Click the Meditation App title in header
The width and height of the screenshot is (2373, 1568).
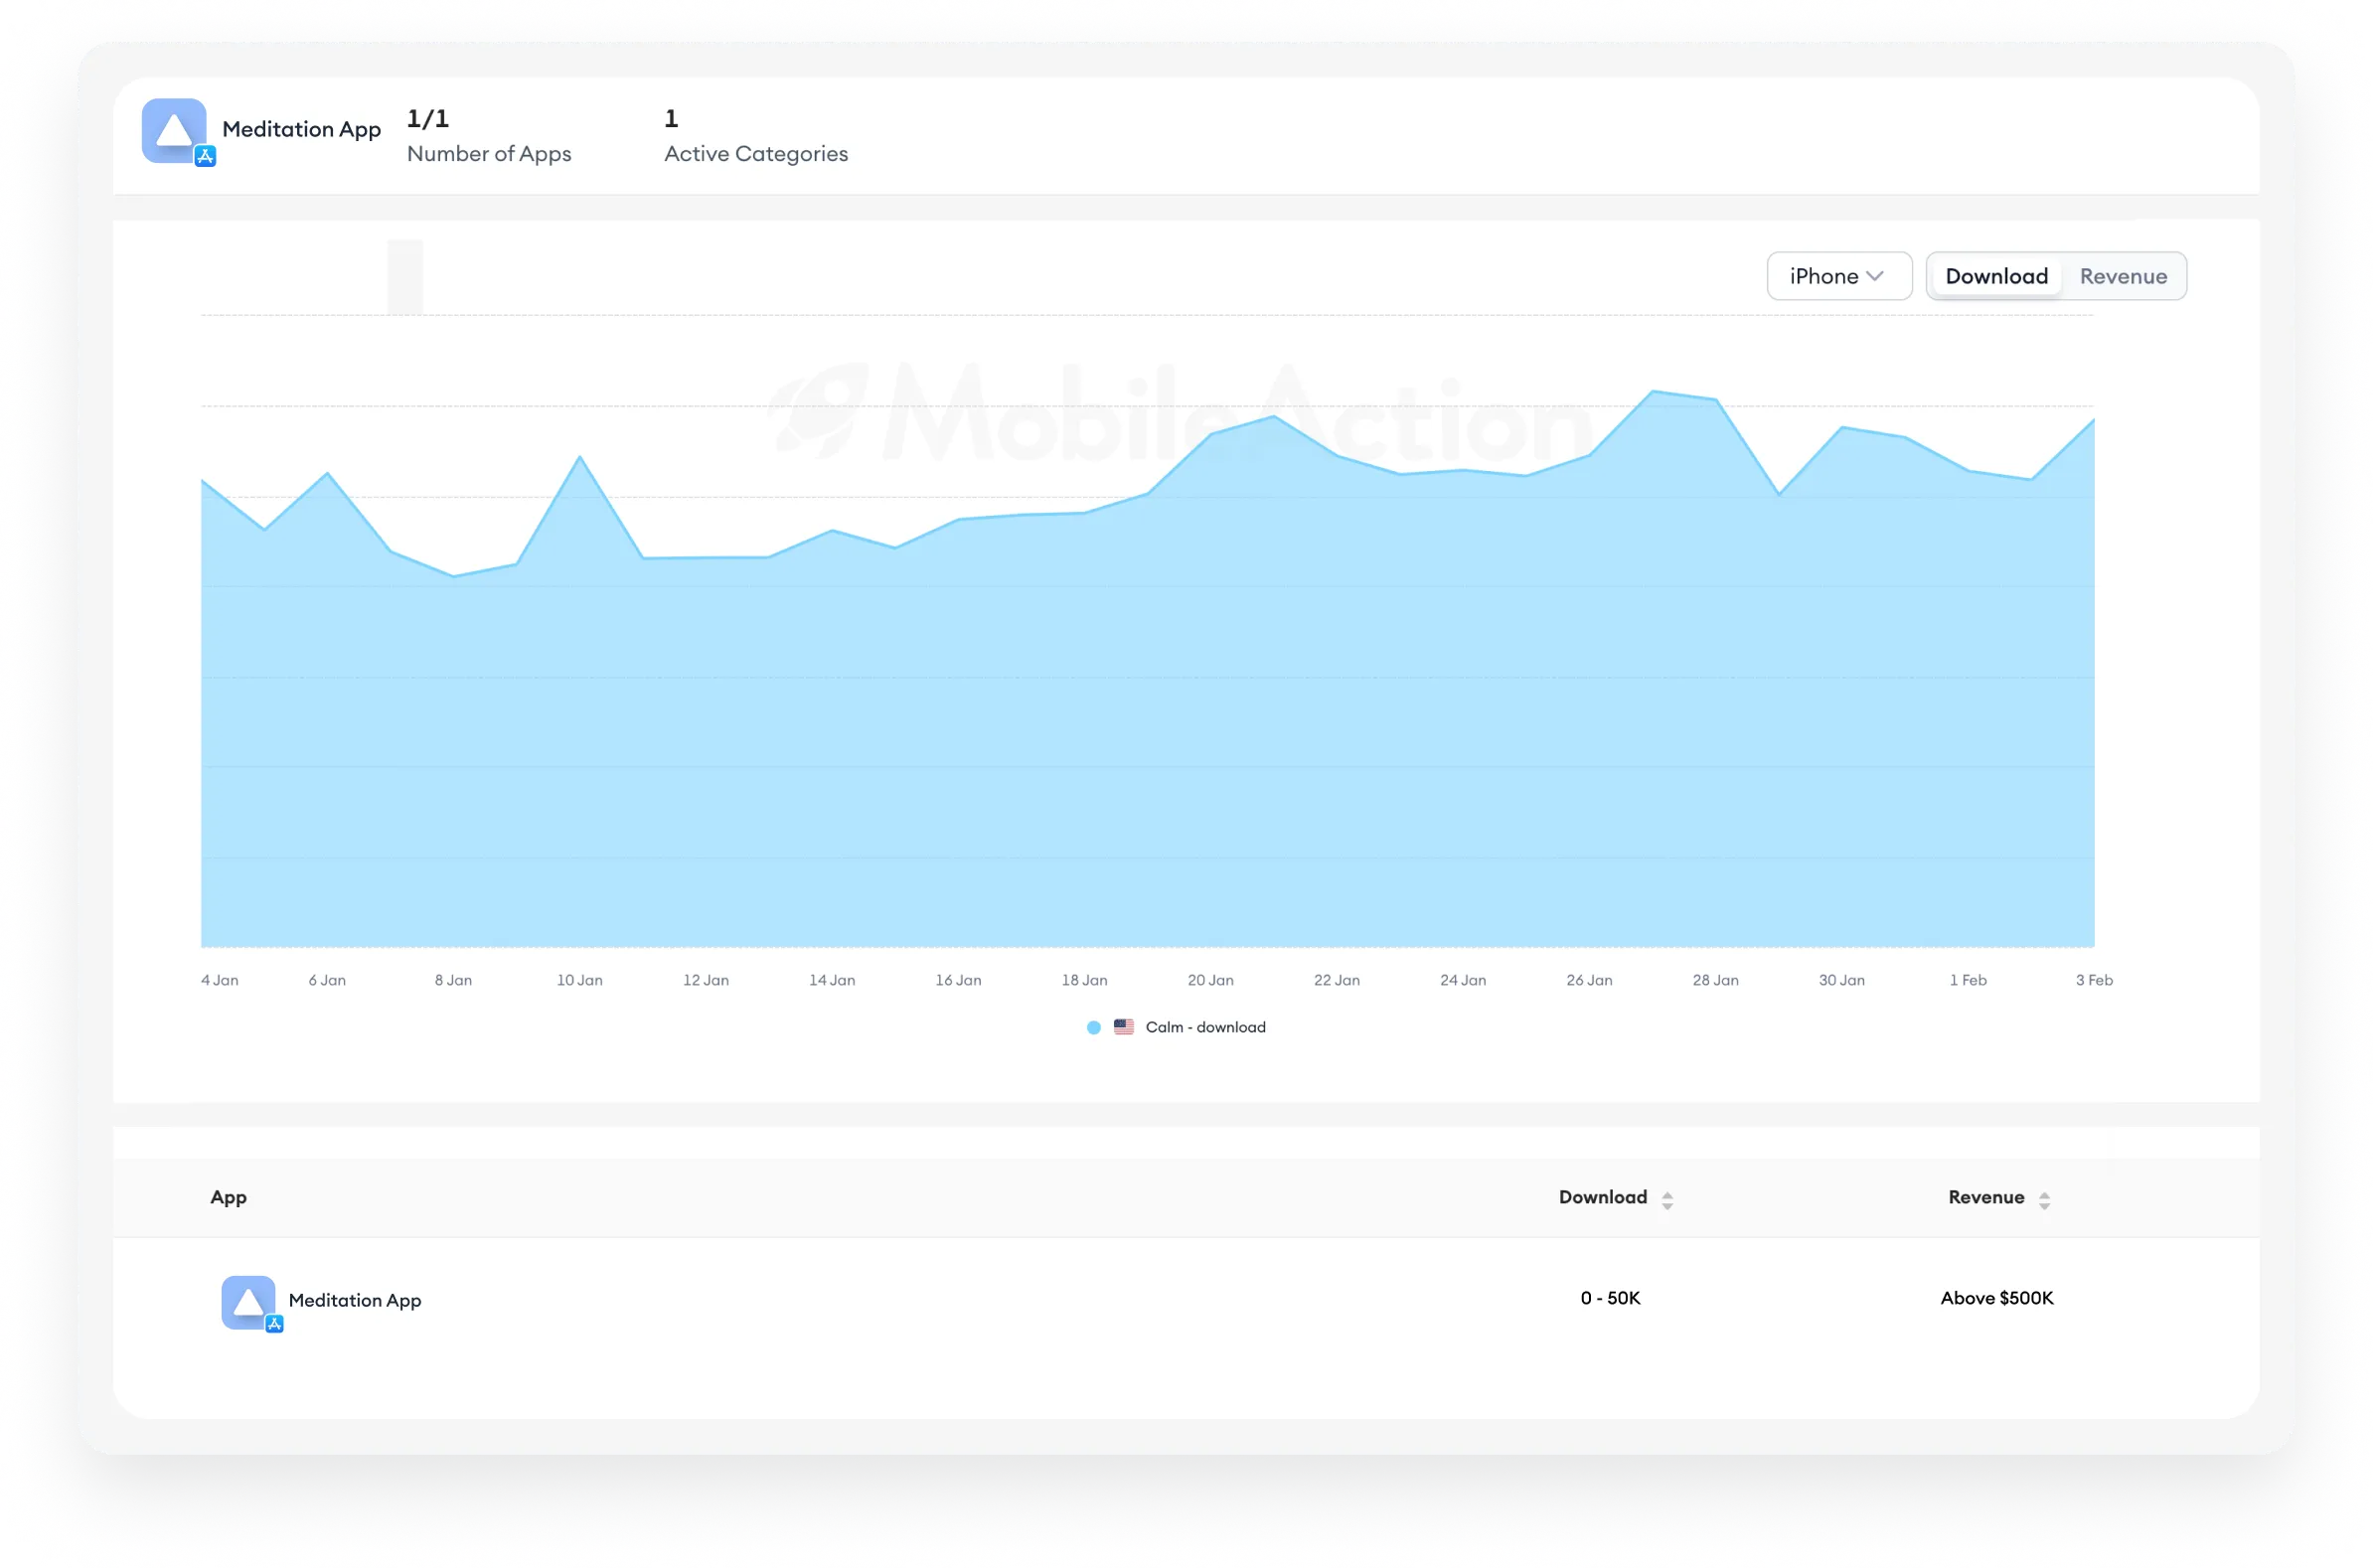pyautogui.click(x=301, y=129)
